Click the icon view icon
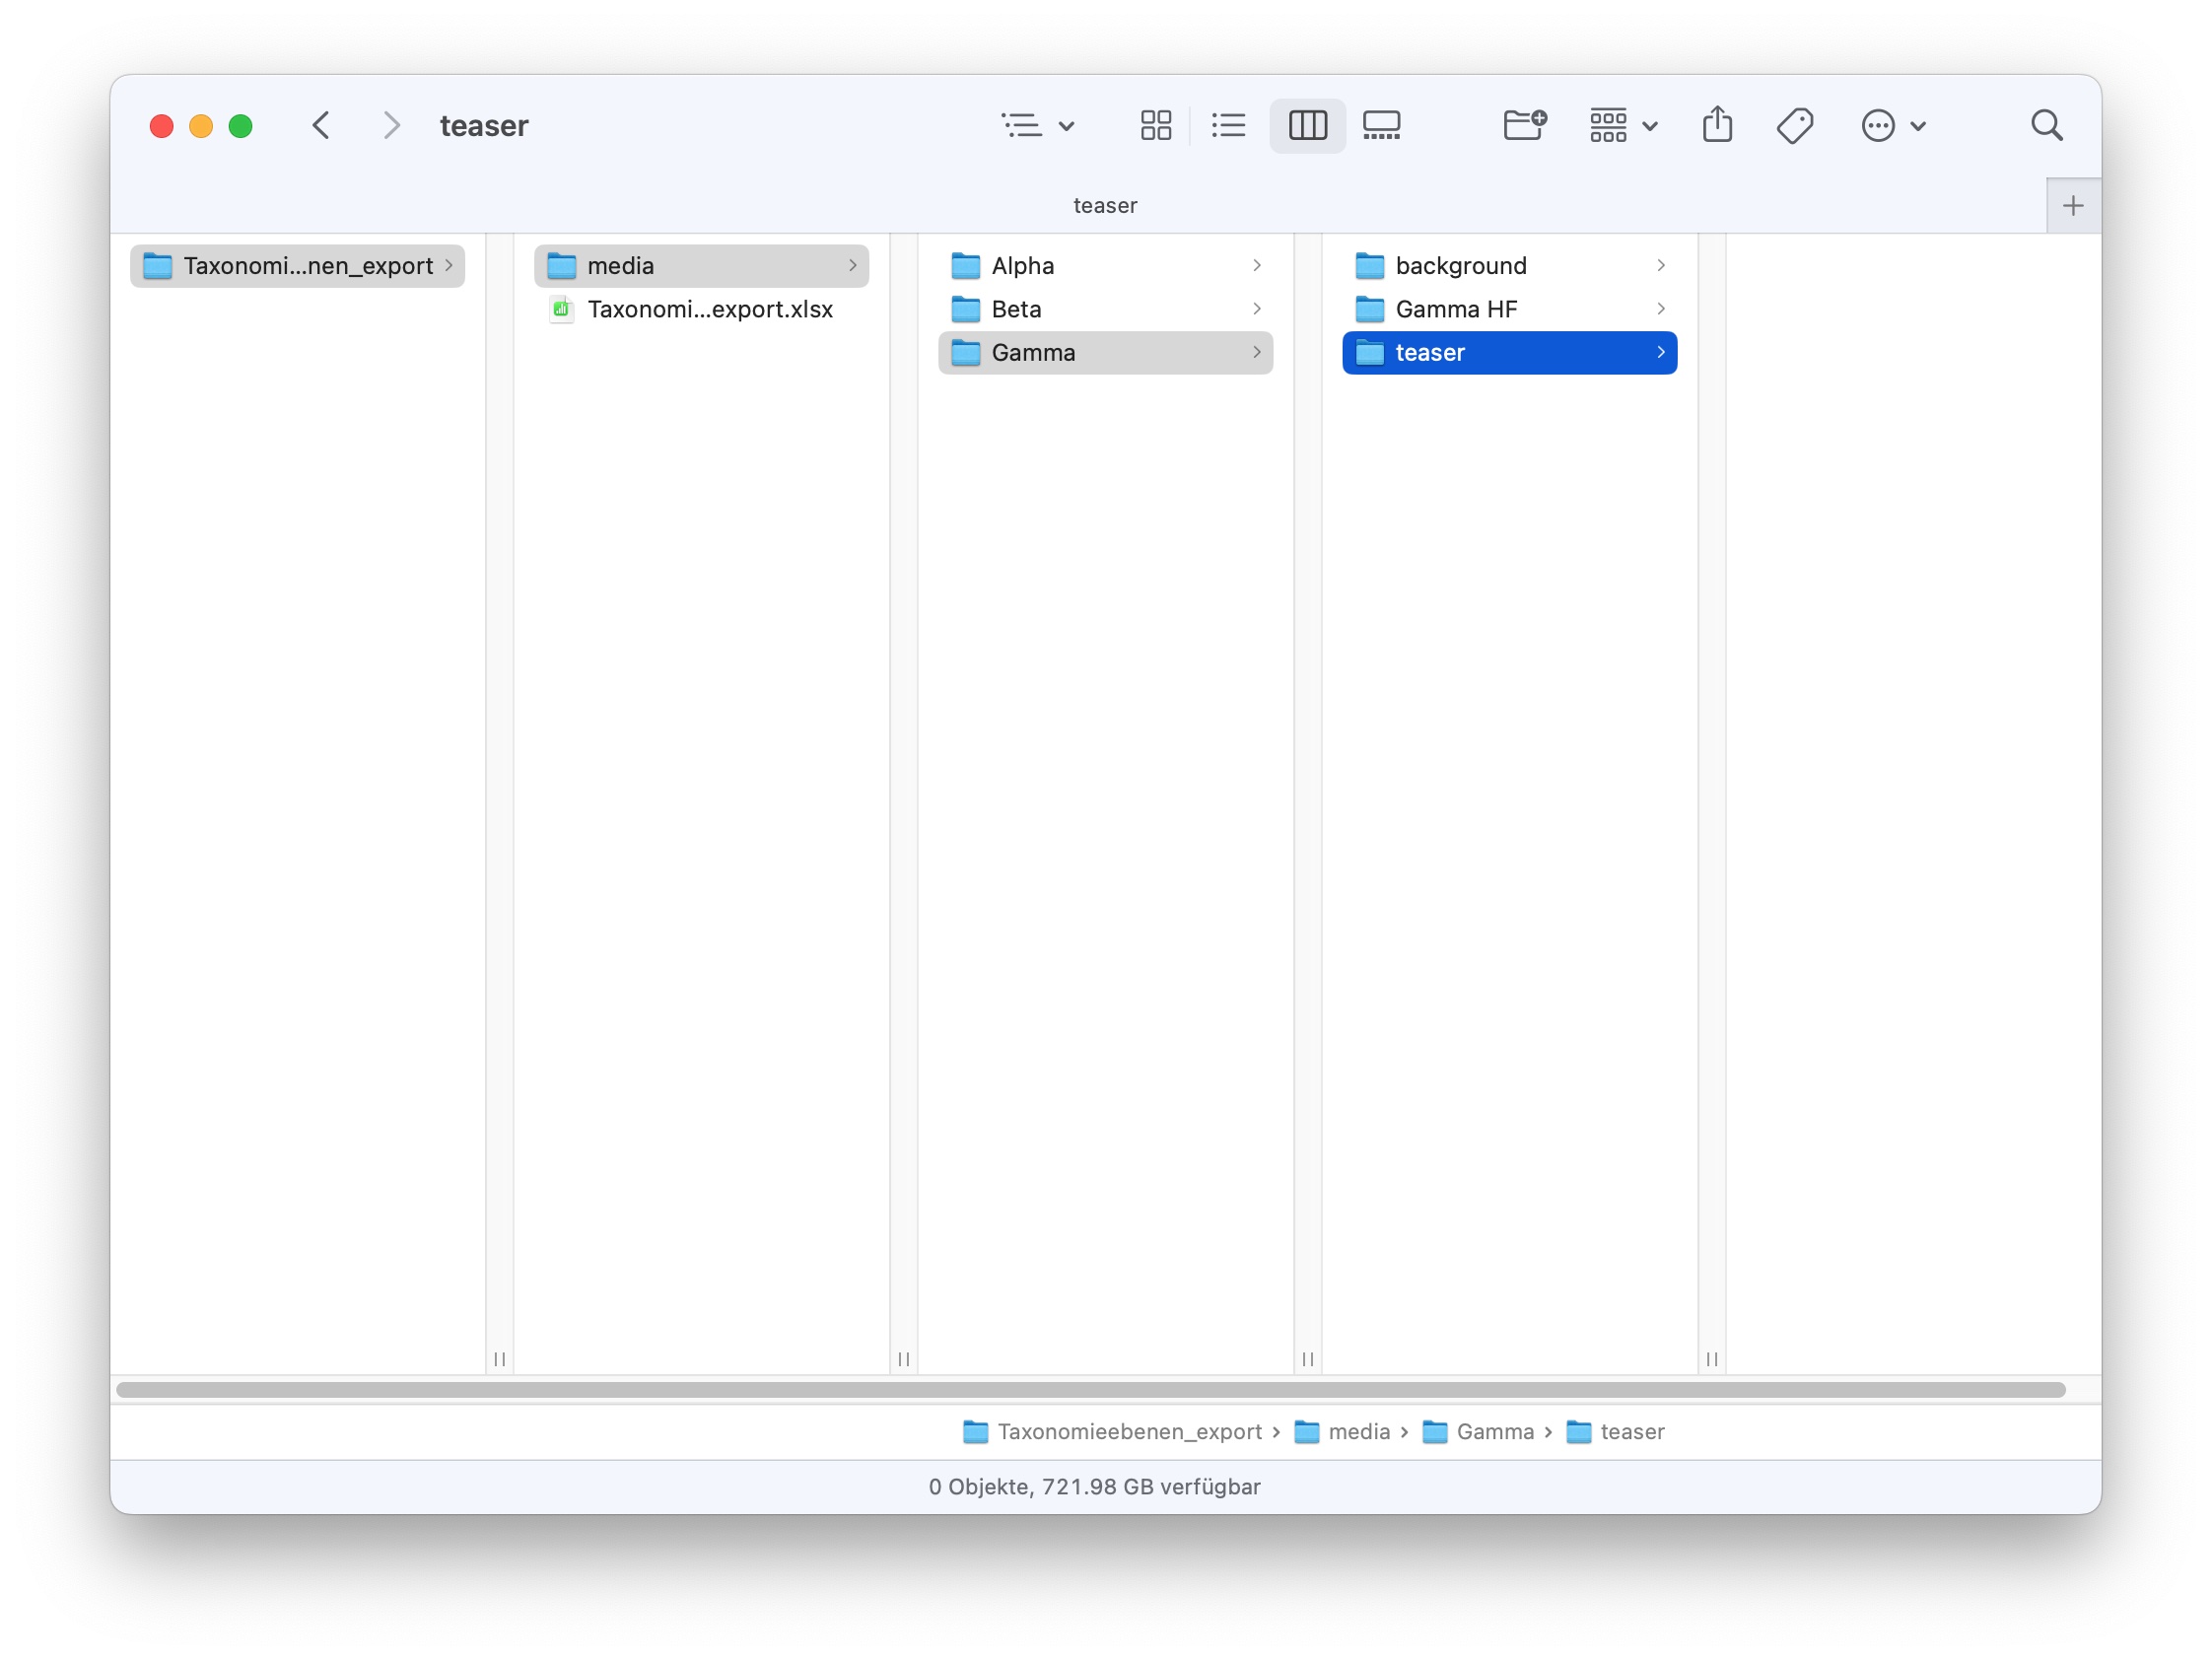Image resolution: width=2212 pixels, height=1660 pixels. (1150, 124)
